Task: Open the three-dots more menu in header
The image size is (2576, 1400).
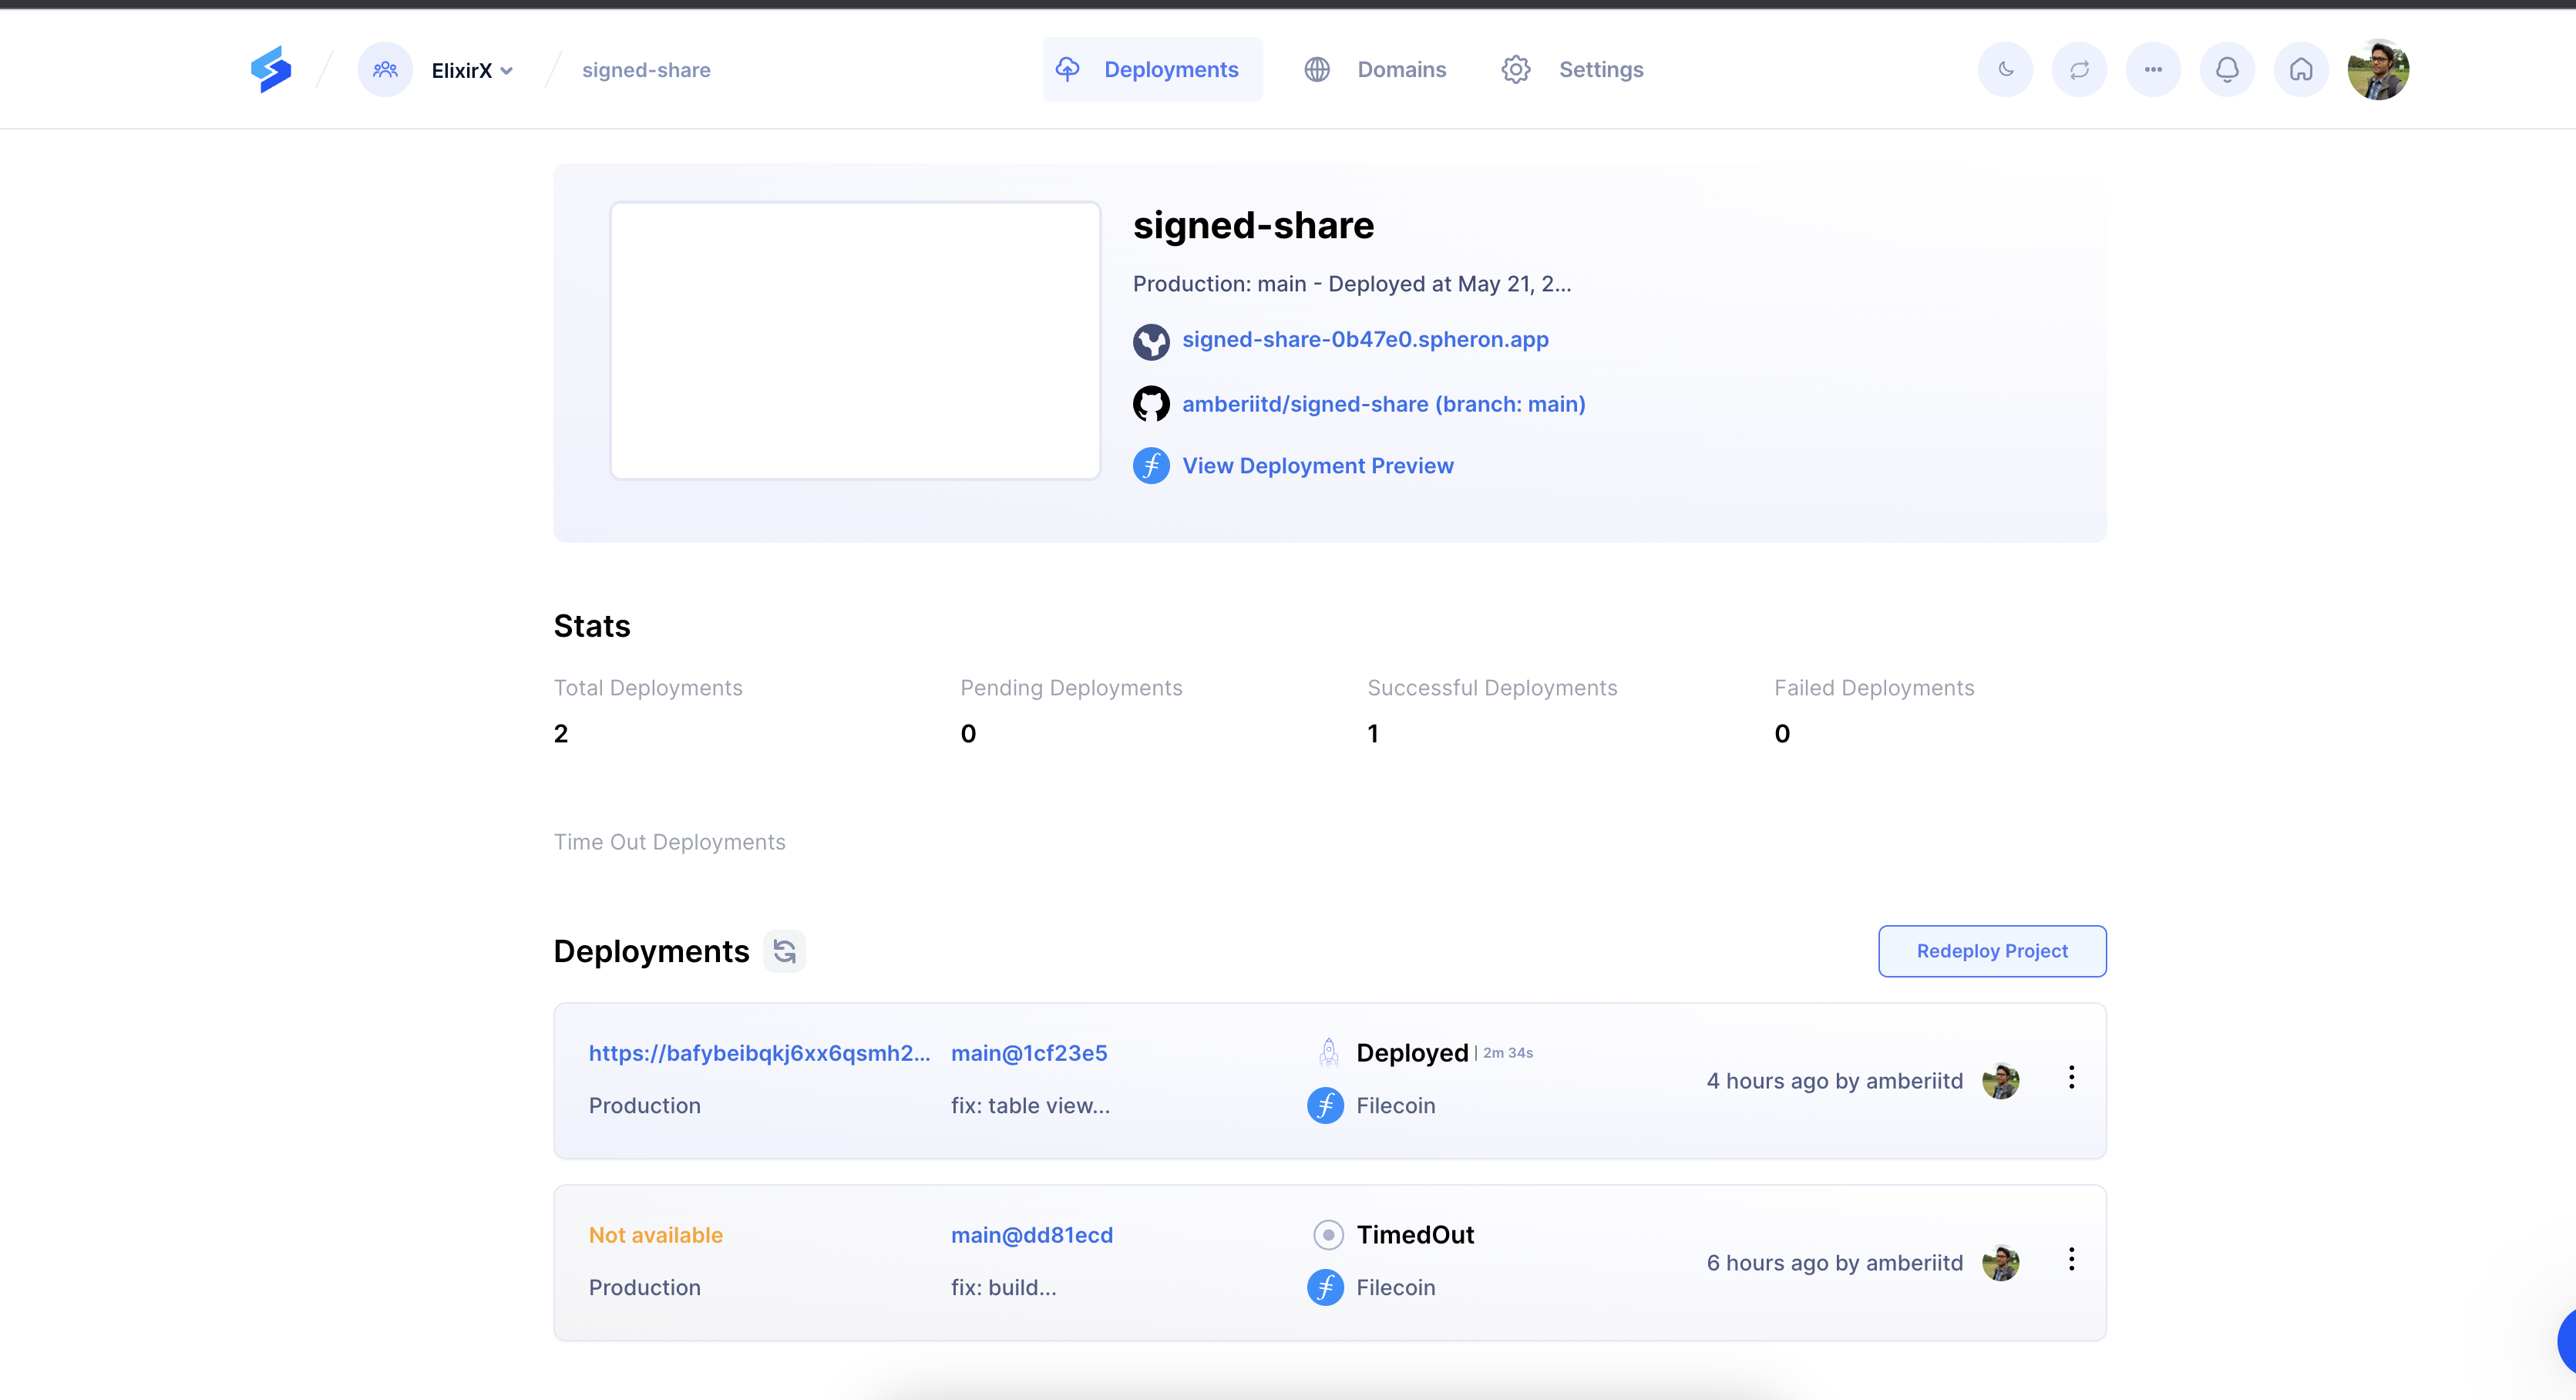Action: click(2153, 69)
